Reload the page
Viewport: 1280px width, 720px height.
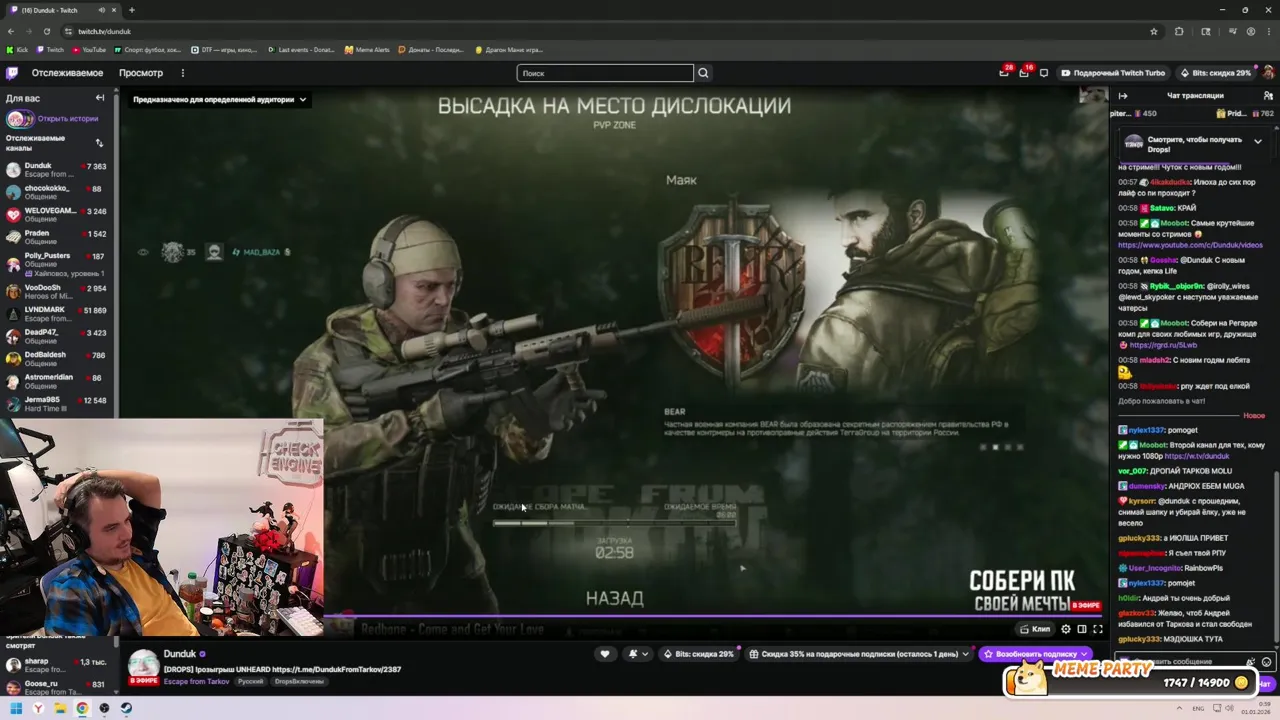(46, 31)
